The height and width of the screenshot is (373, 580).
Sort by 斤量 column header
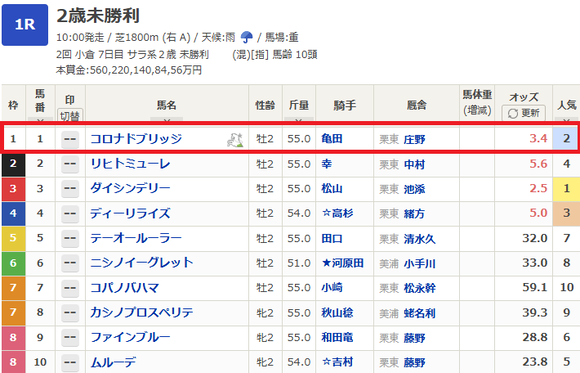click(299, 104)
